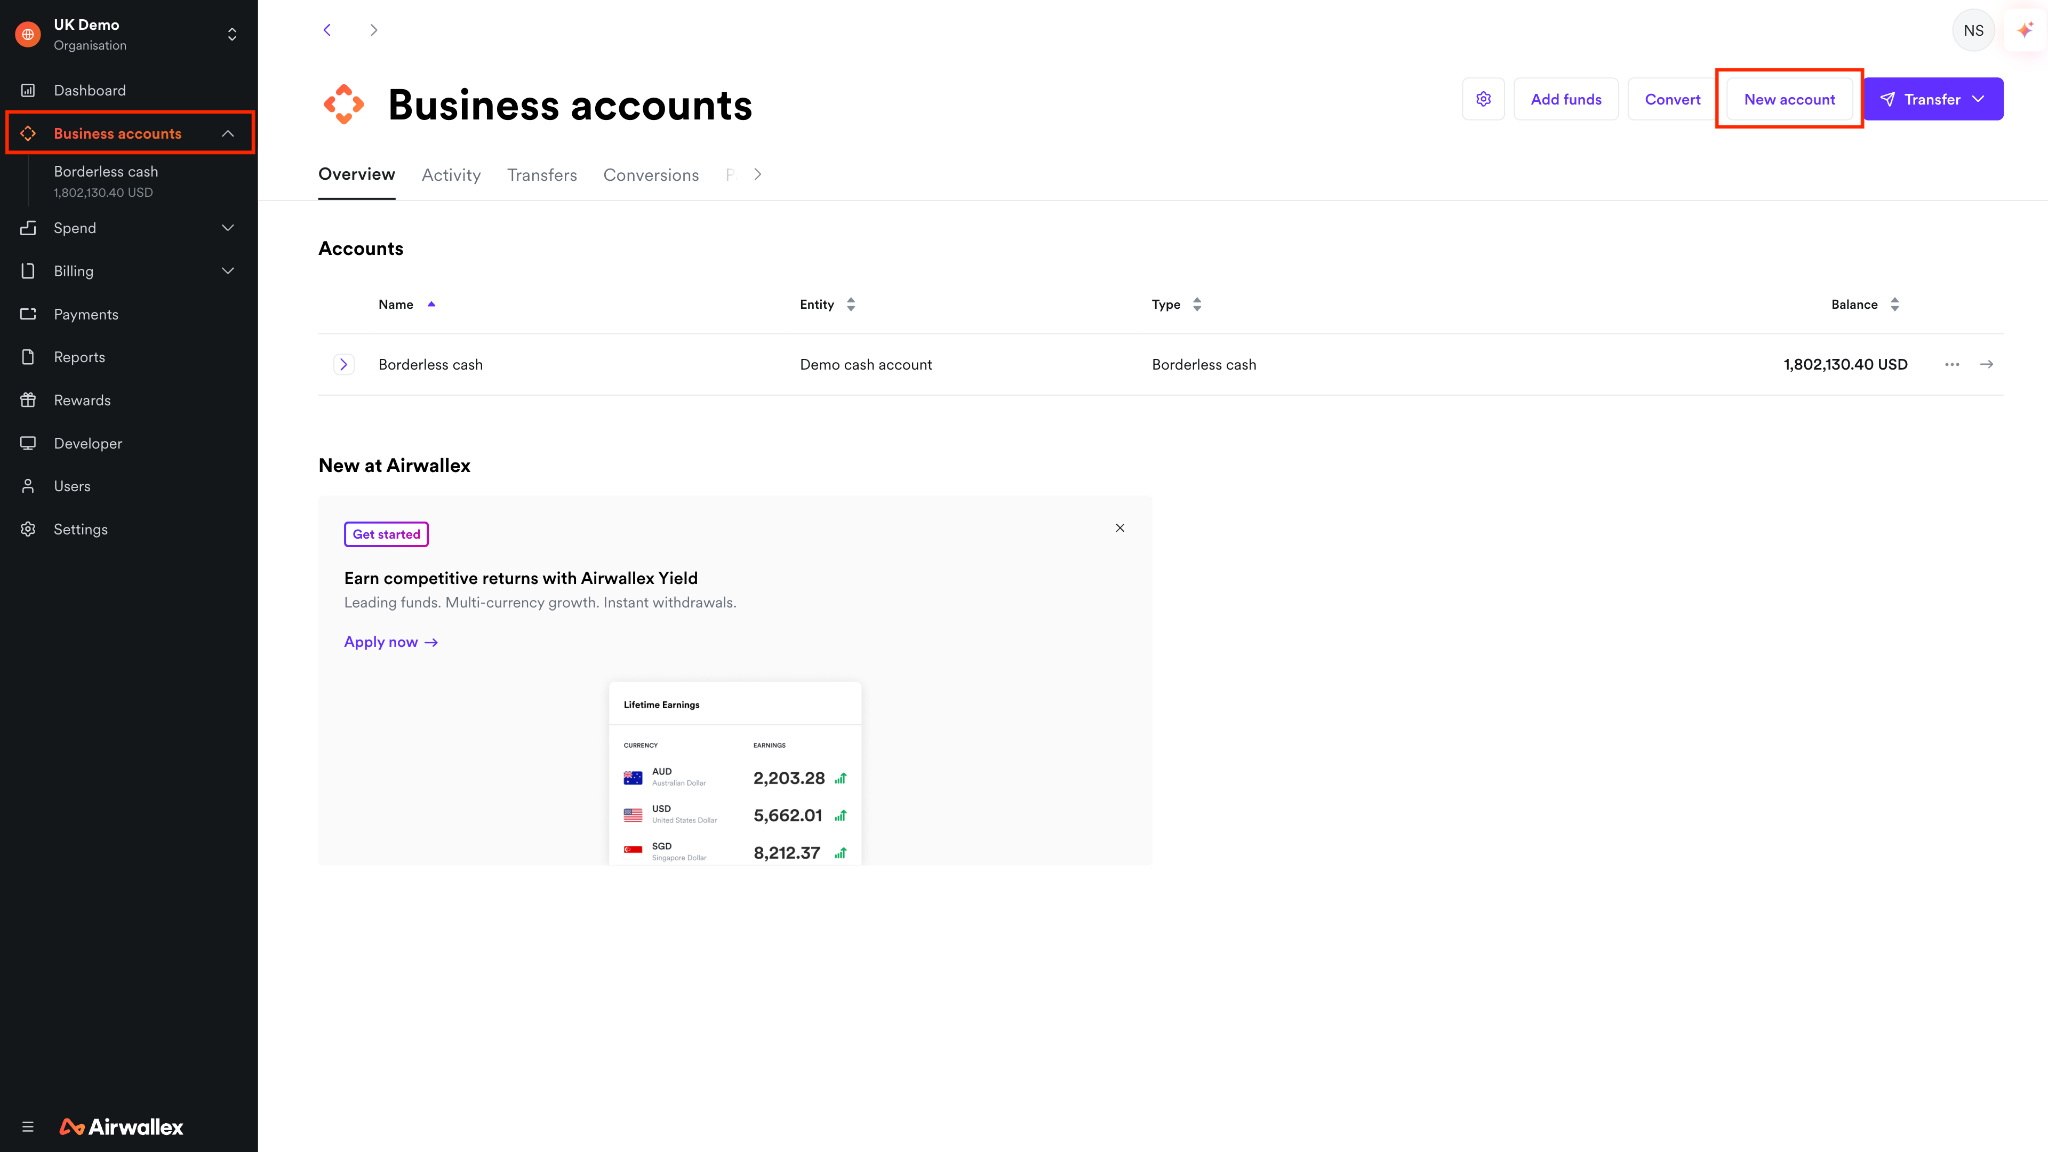Open the NS user avatar menu
This screenshot has height=1152, width=2048.
point(1973,30)
